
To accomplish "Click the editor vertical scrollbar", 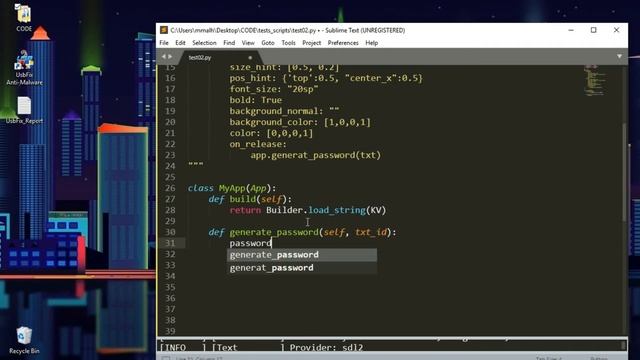I will (624, 171).
